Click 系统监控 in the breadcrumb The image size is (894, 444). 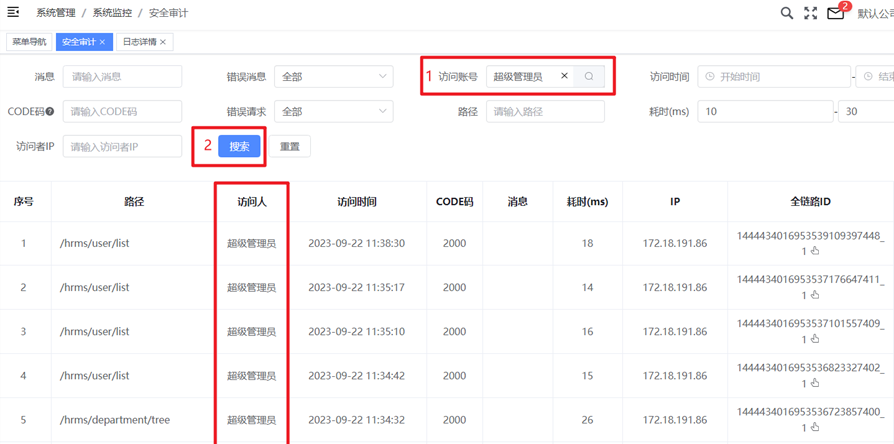click(112, 13)
